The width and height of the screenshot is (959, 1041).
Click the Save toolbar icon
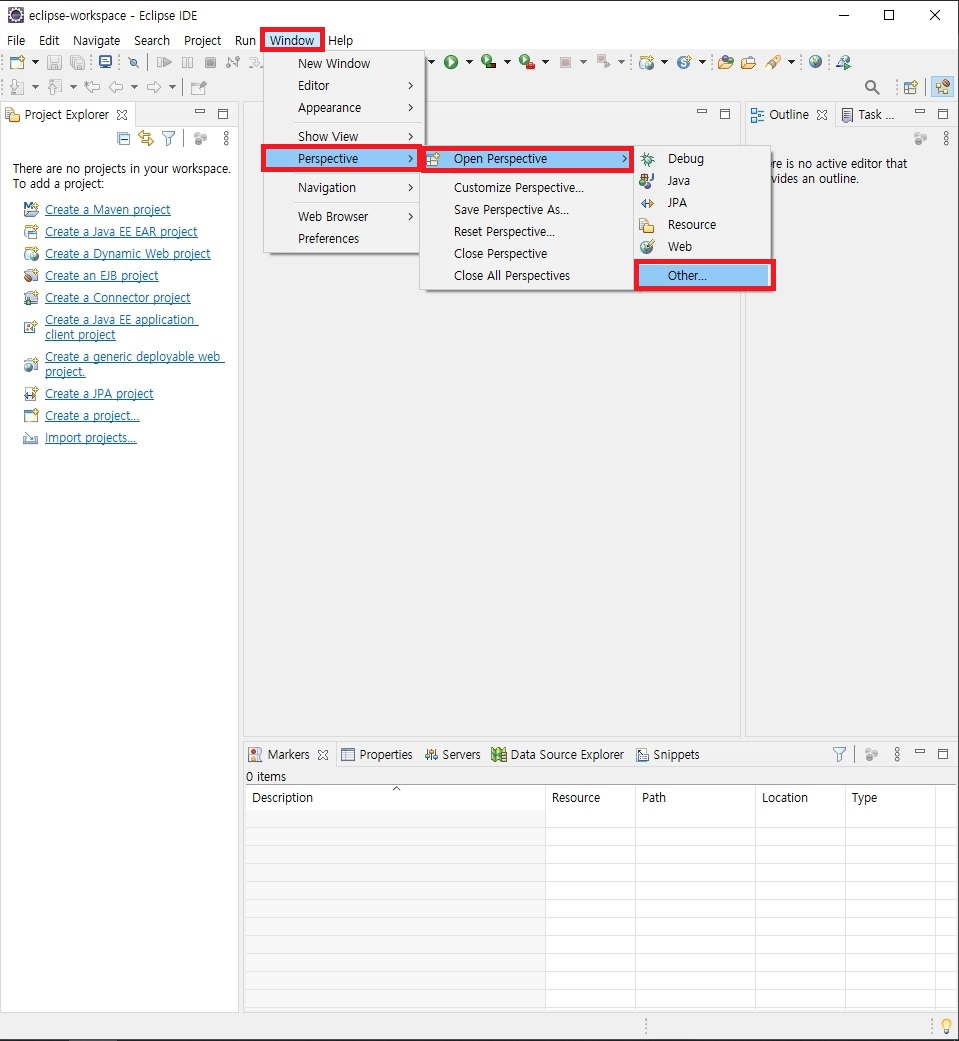54,62
